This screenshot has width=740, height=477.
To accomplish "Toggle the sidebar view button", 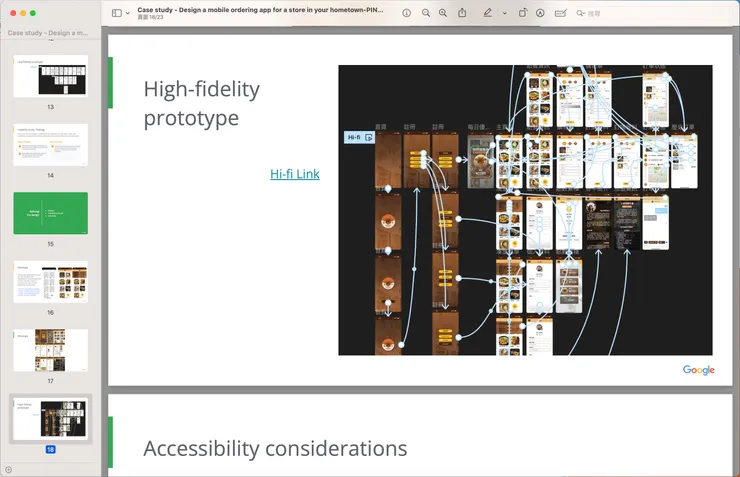I will pyautogui.click(x=117, y=13).
